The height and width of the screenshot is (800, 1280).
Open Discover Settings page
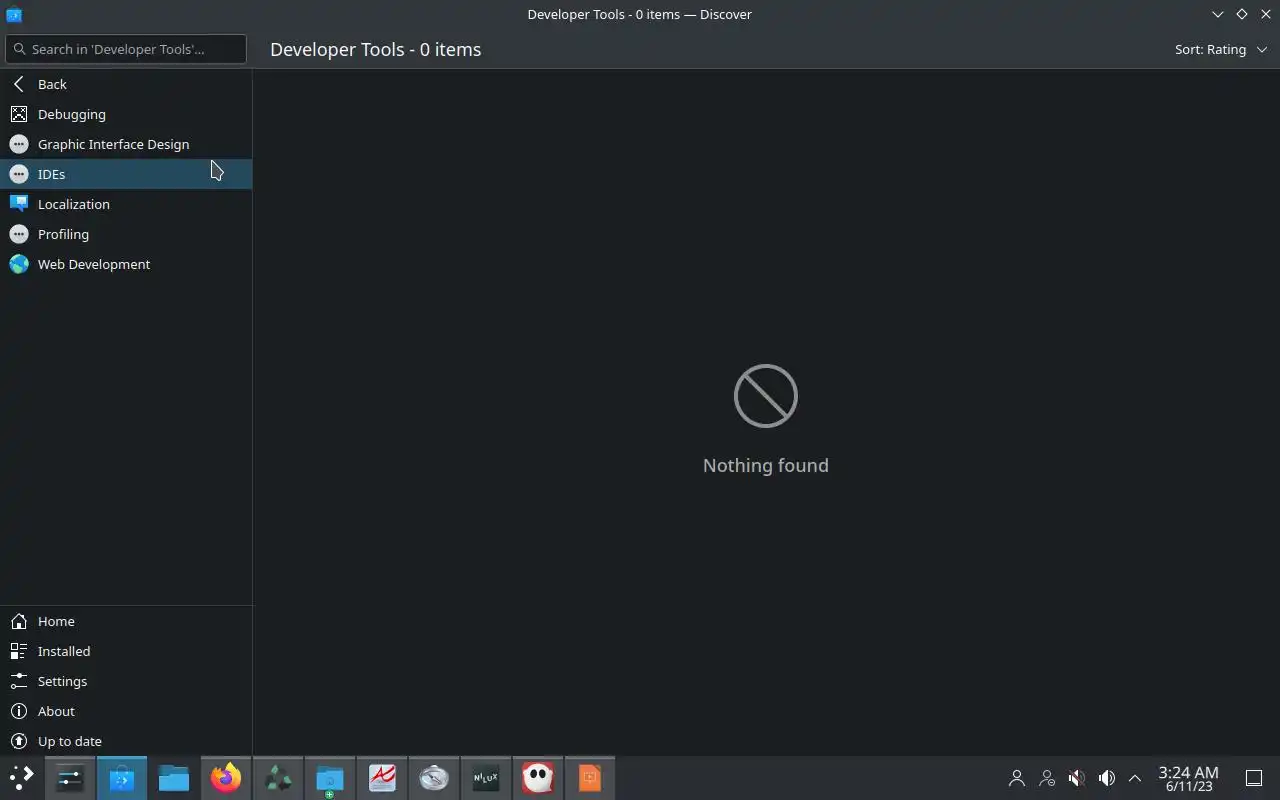pos(126,681)
